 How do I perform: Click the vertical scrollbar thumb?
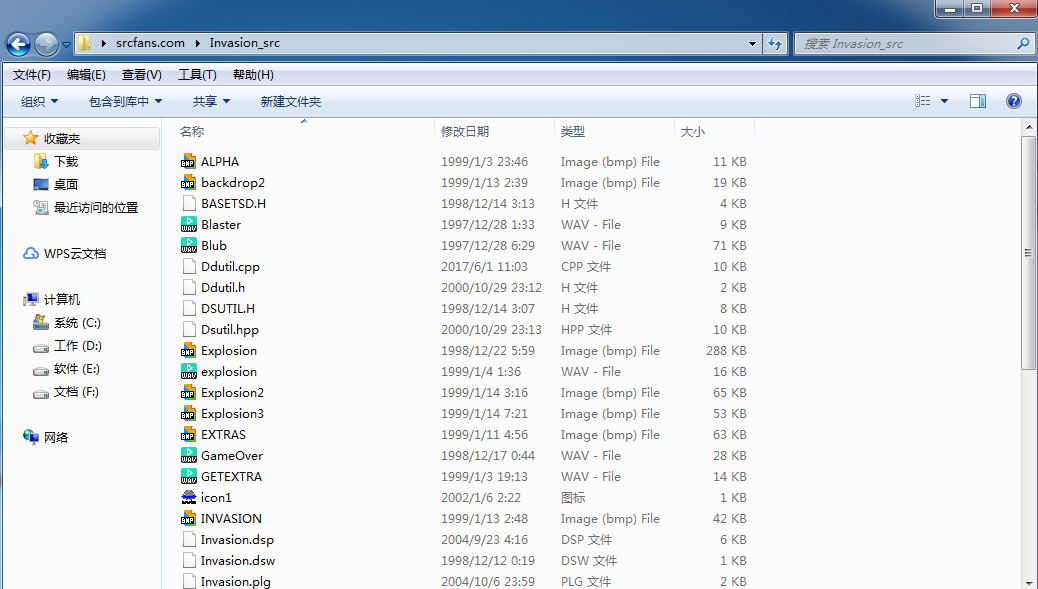pos(1028,253)
